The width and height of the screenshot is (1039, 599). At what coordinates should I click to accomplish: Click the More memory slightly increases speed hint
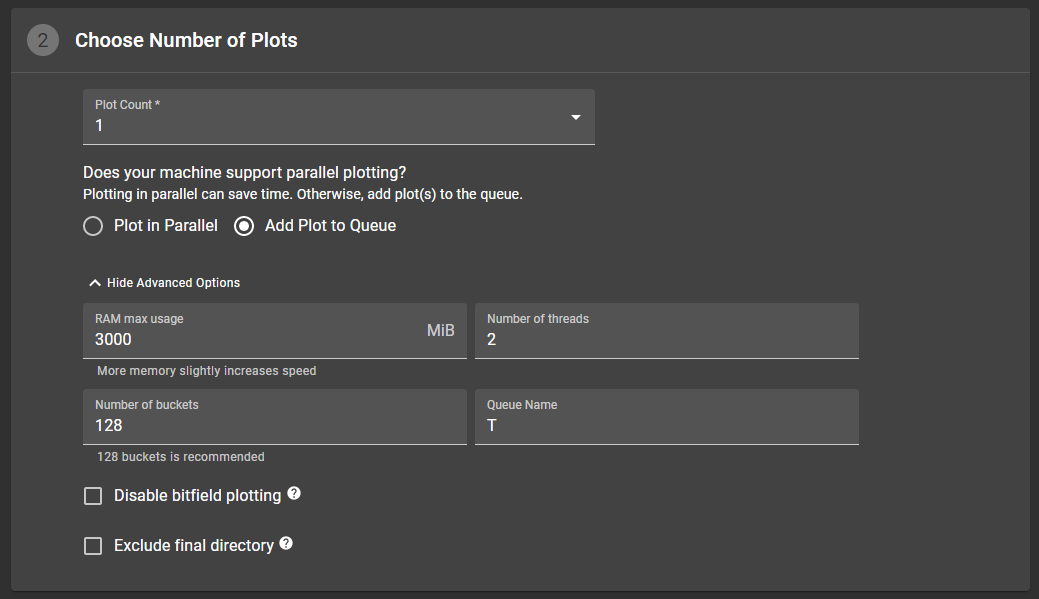[205, 370]
